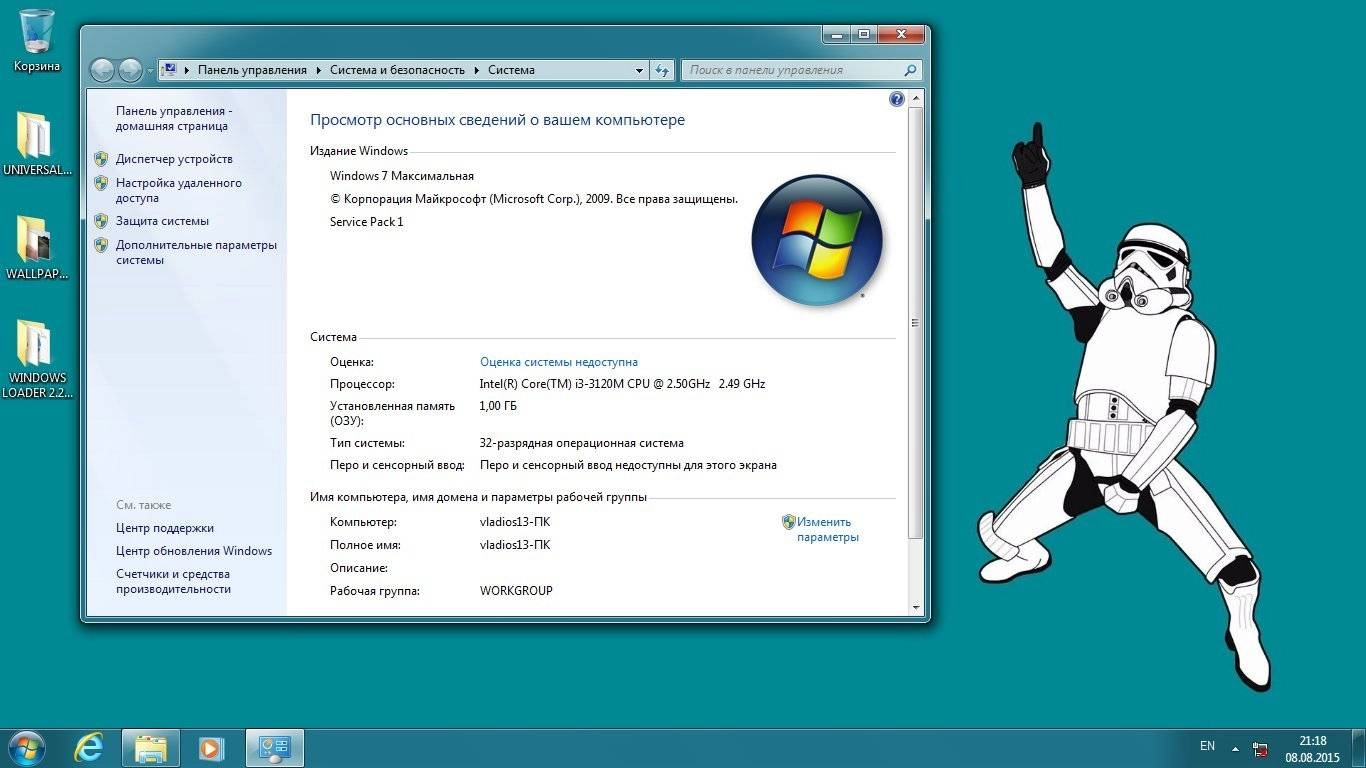
Task: Click the Control Panel taskbar button
Action: click(x=274, y=747)
